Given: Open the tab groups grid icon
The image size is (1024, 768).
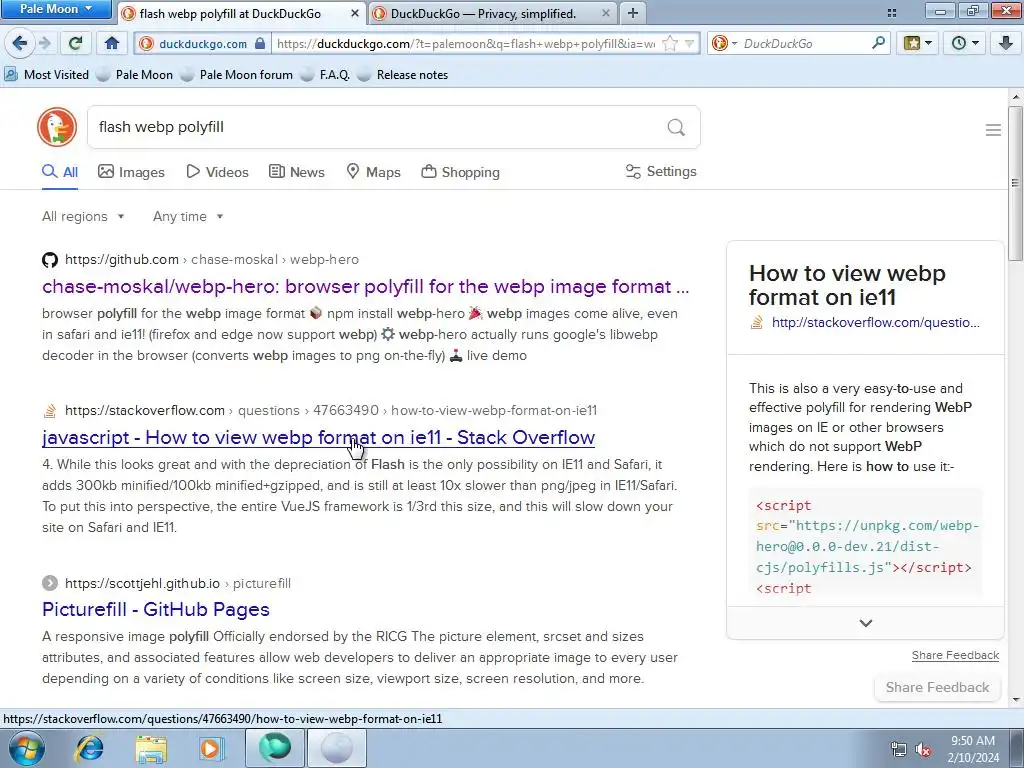Looking at the screenshot, I should 891,12.
